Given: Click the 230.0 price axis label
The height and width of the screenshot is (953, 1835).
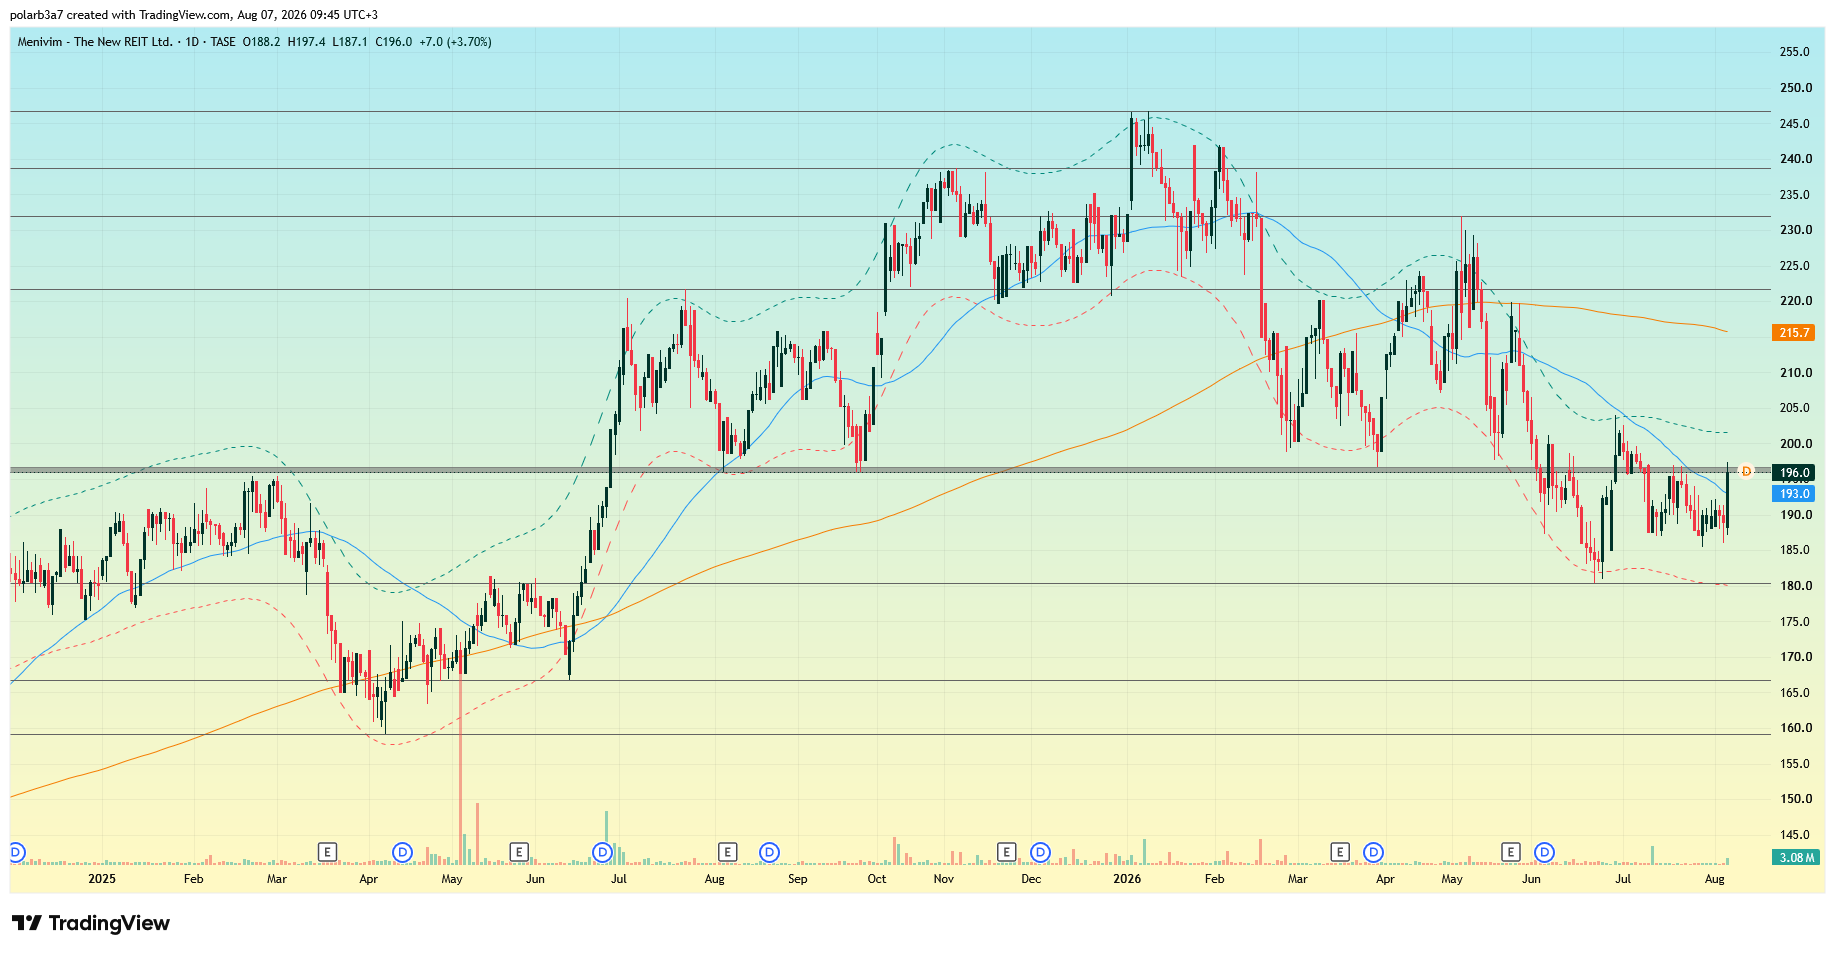Looking at the screenshot, I should coord(1795,230).
